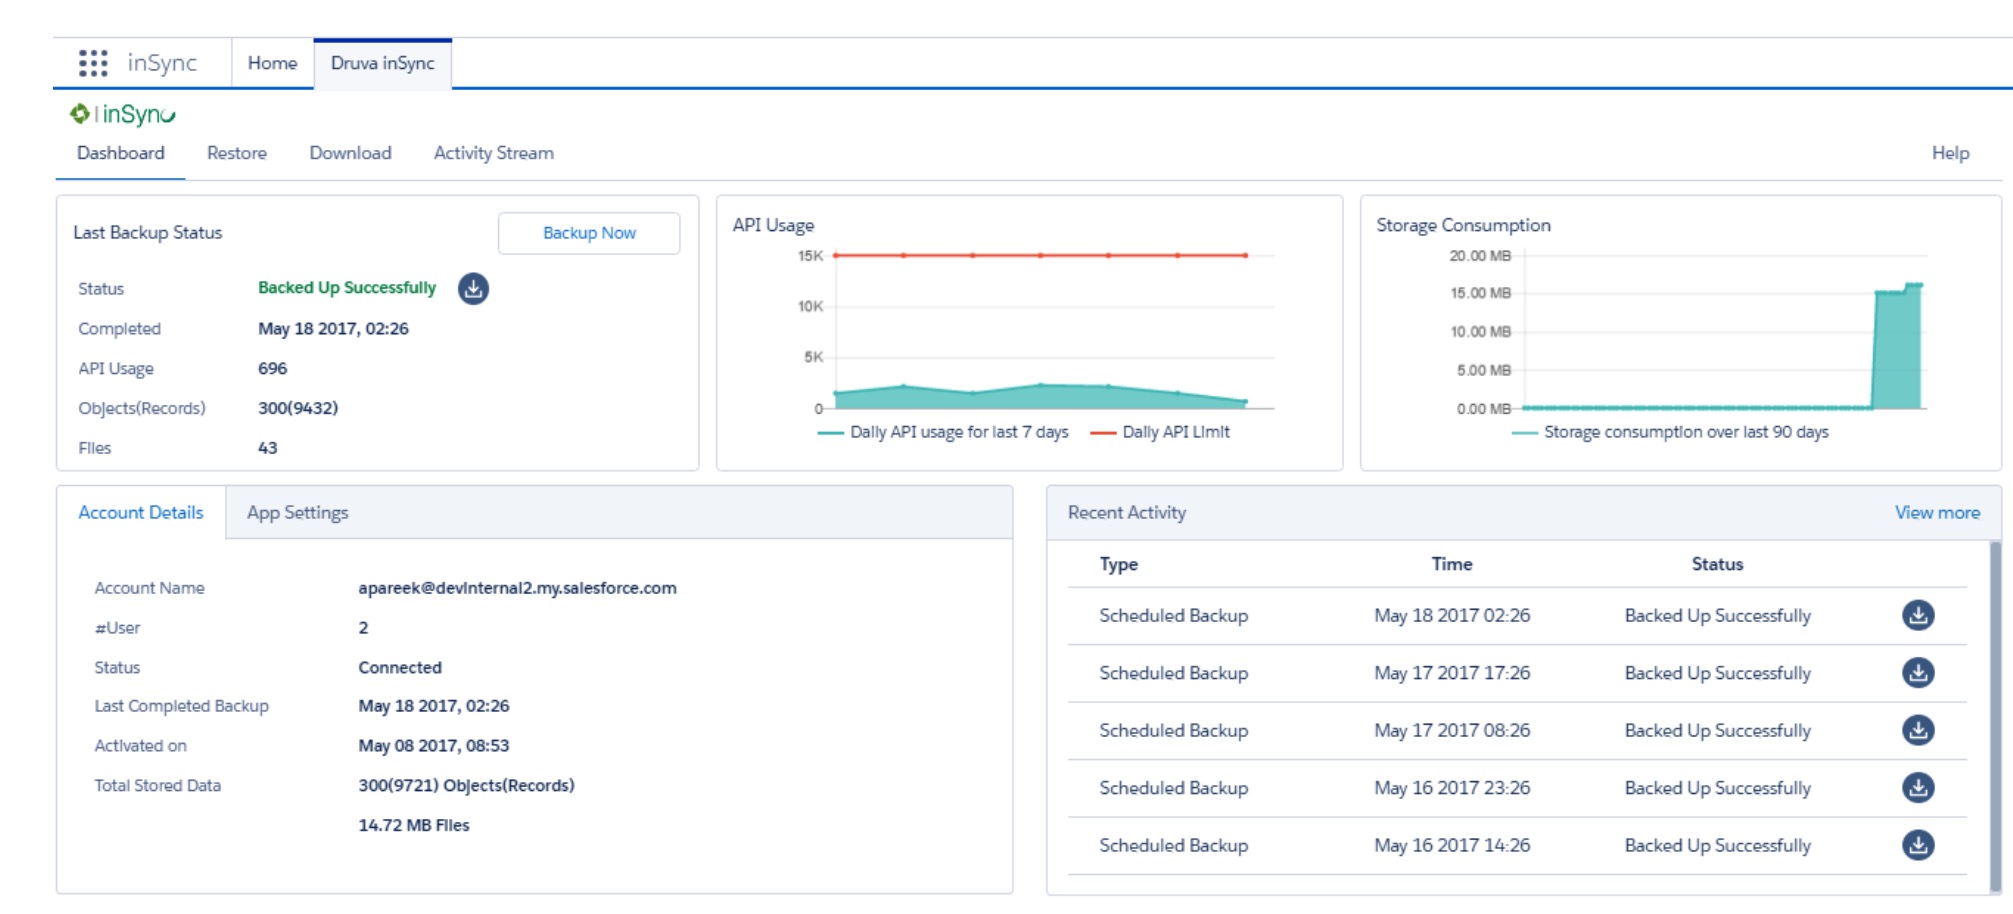Click the green inSync logo

pos(122,115)
